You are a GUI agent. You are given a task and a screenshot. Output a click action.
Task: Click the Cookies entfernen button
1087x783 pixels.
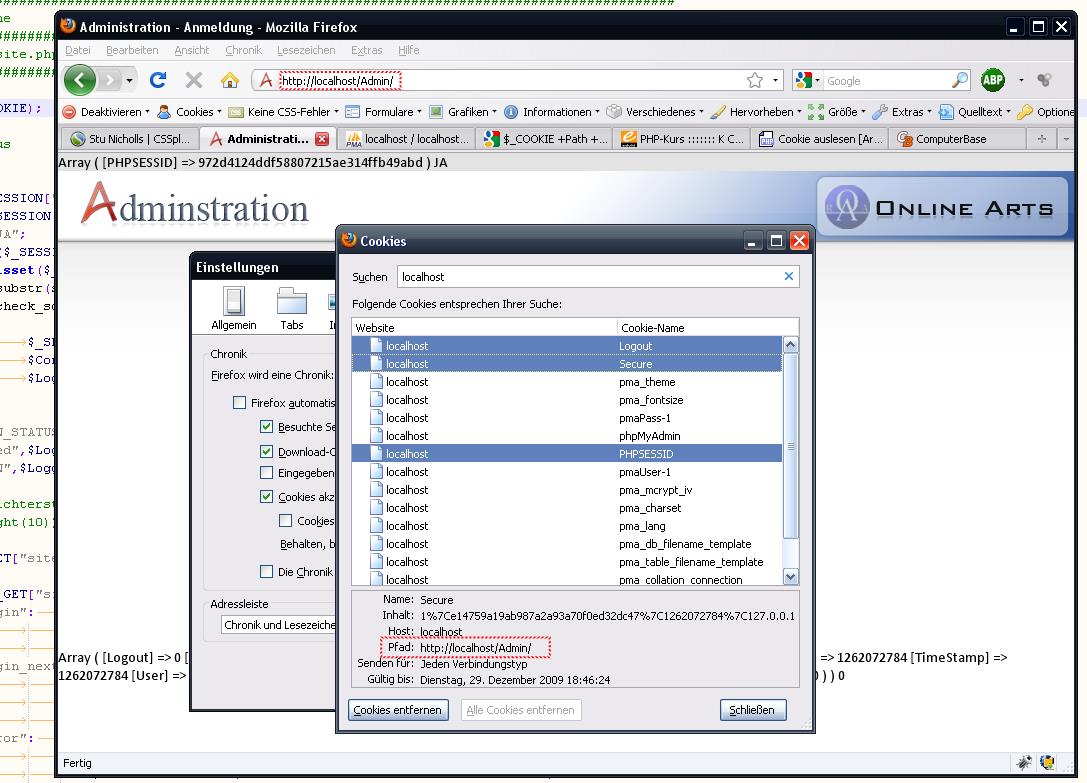tap(398, 709)
